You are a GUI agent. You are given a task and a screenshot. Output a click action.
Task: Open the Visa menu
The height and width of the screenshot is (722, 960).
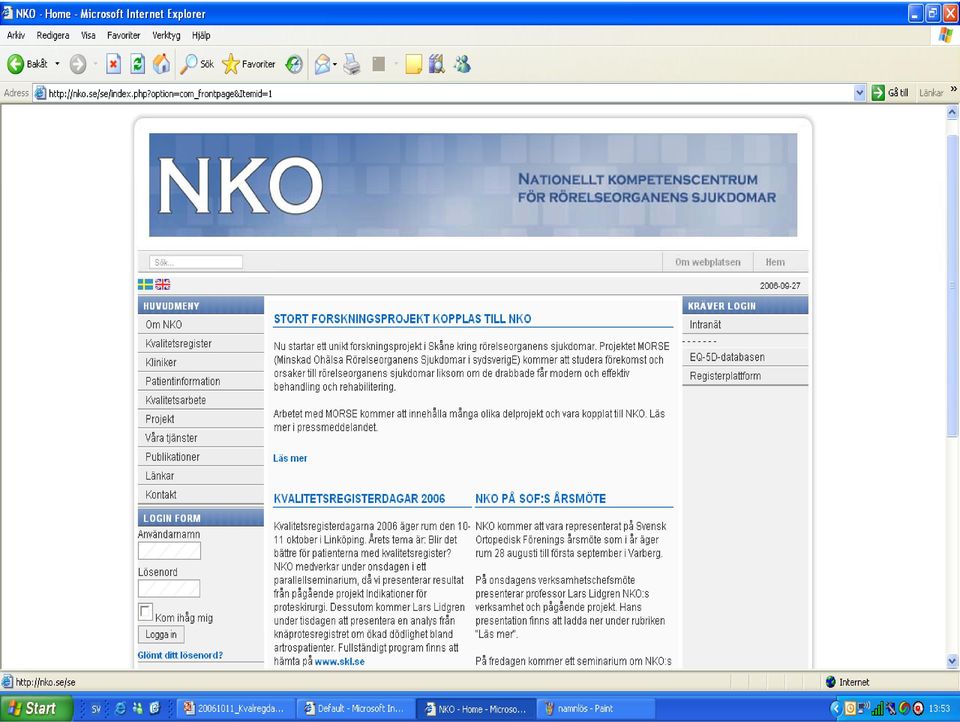click(88, 36)
